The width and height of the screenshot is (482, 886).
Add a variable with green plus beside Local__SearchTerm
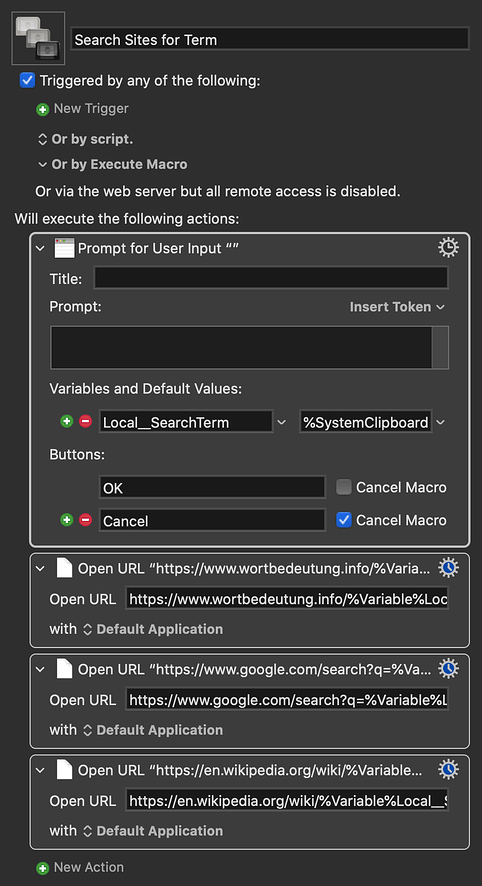67,422
